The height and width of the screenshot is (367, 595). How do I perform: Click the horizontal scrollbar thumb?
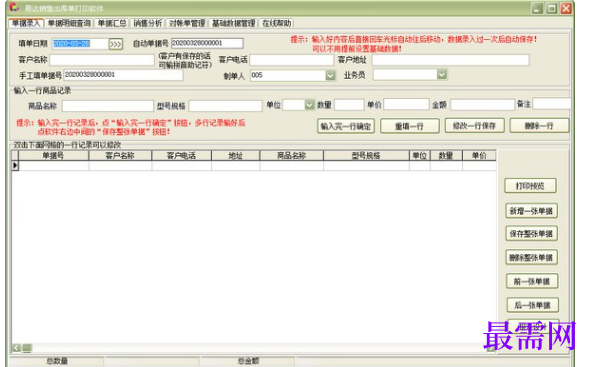27,348
